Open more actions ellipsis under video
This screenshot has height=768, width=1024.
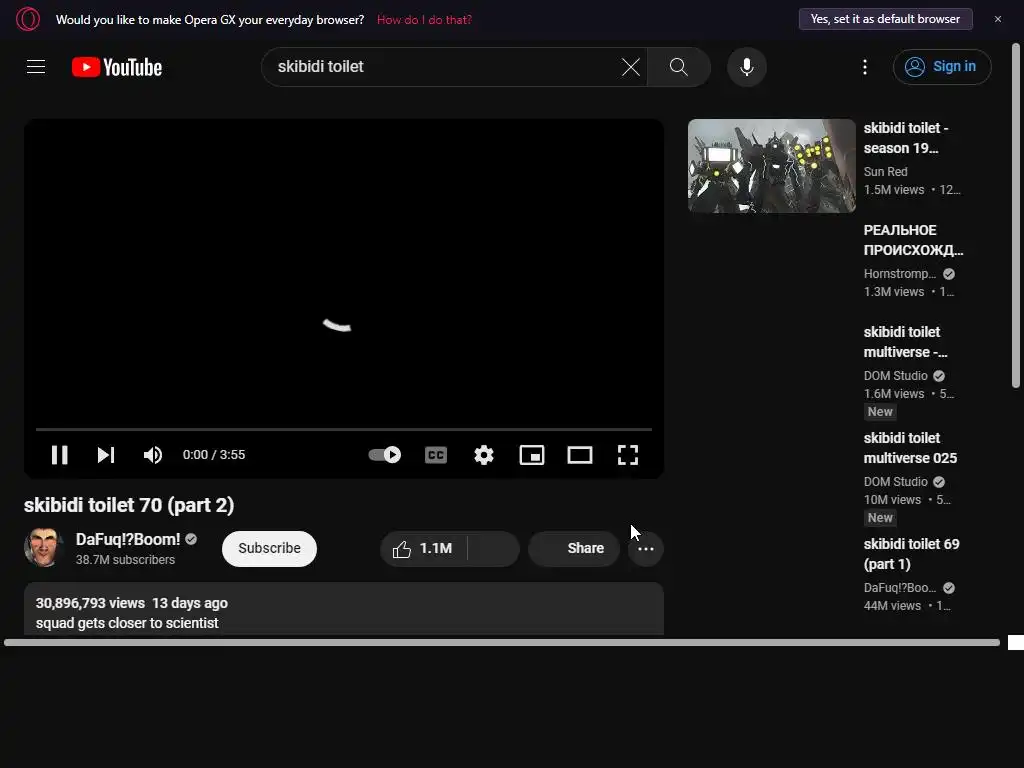(x=645, y=549)
